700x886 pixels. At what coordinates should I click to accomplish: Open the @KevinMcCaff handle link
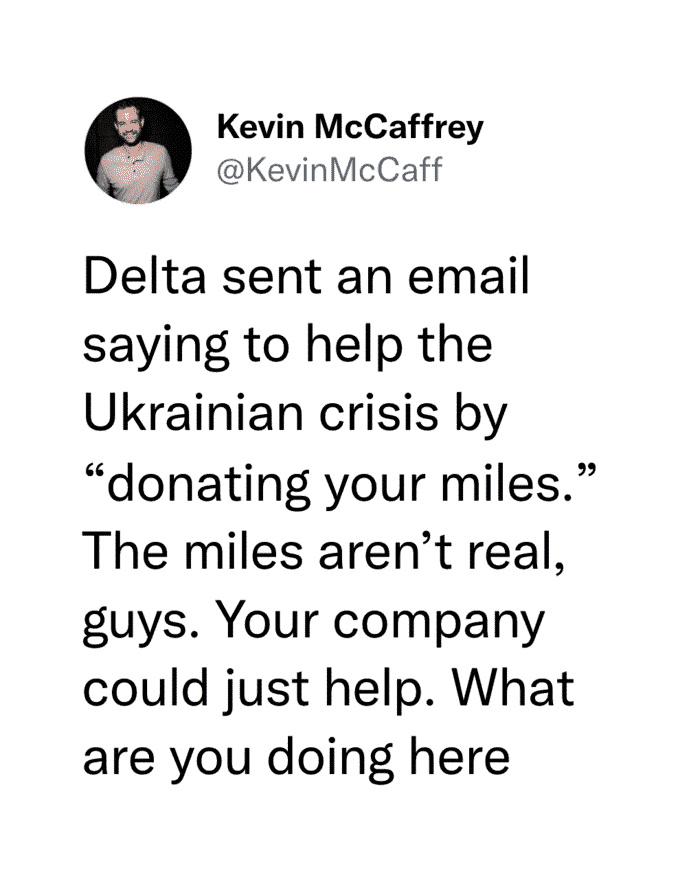[330, 170]
